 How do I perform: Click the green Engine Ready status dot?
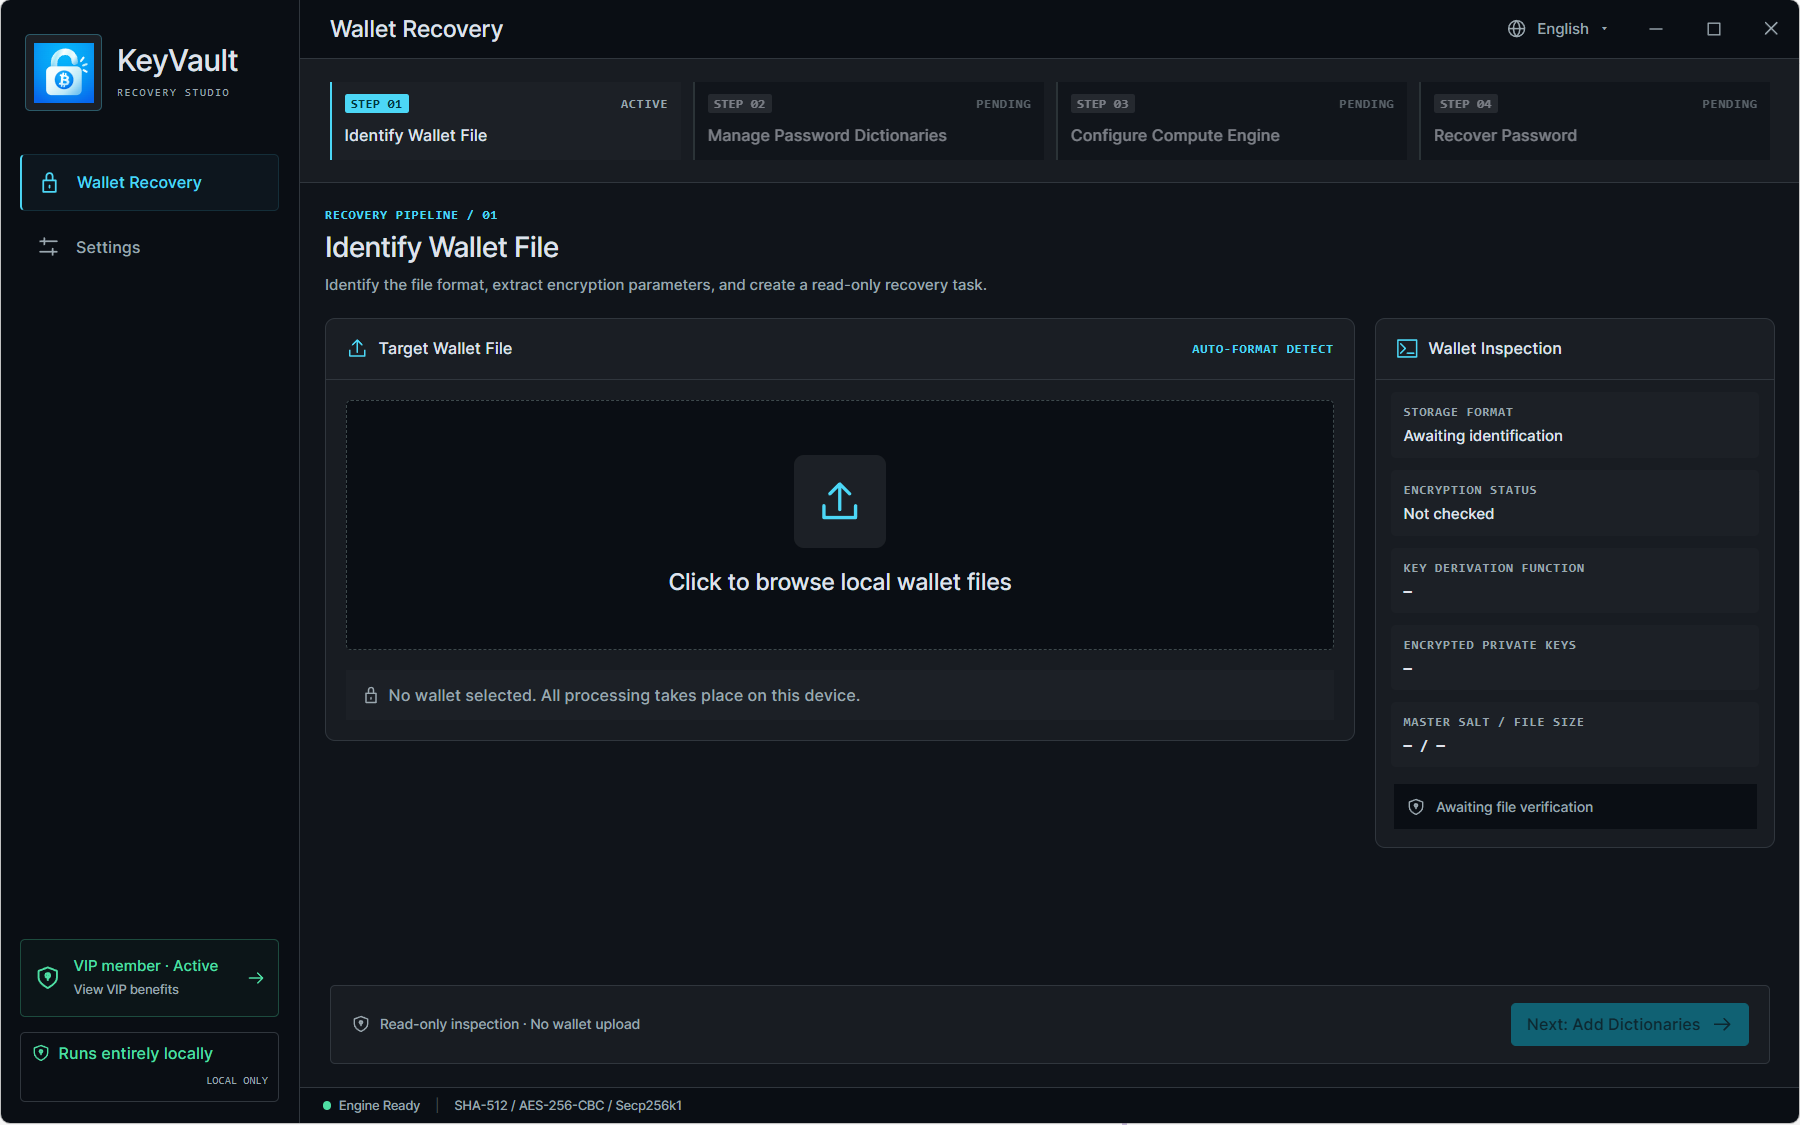pos(327,1105)
